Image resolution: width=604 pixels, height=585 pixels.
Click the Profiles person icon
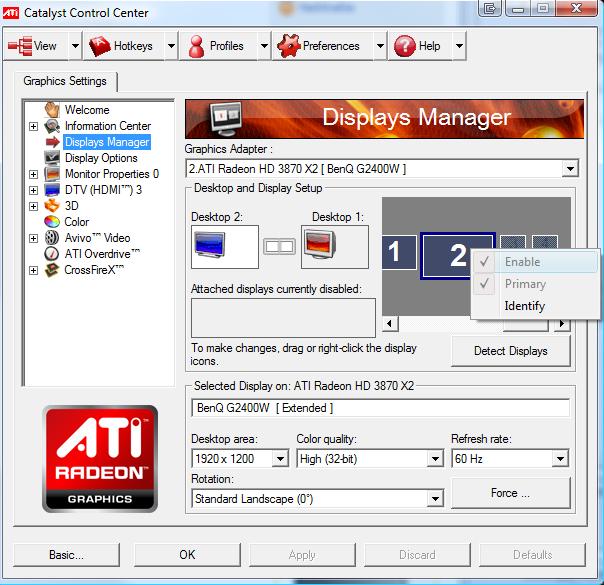point(196,46)
